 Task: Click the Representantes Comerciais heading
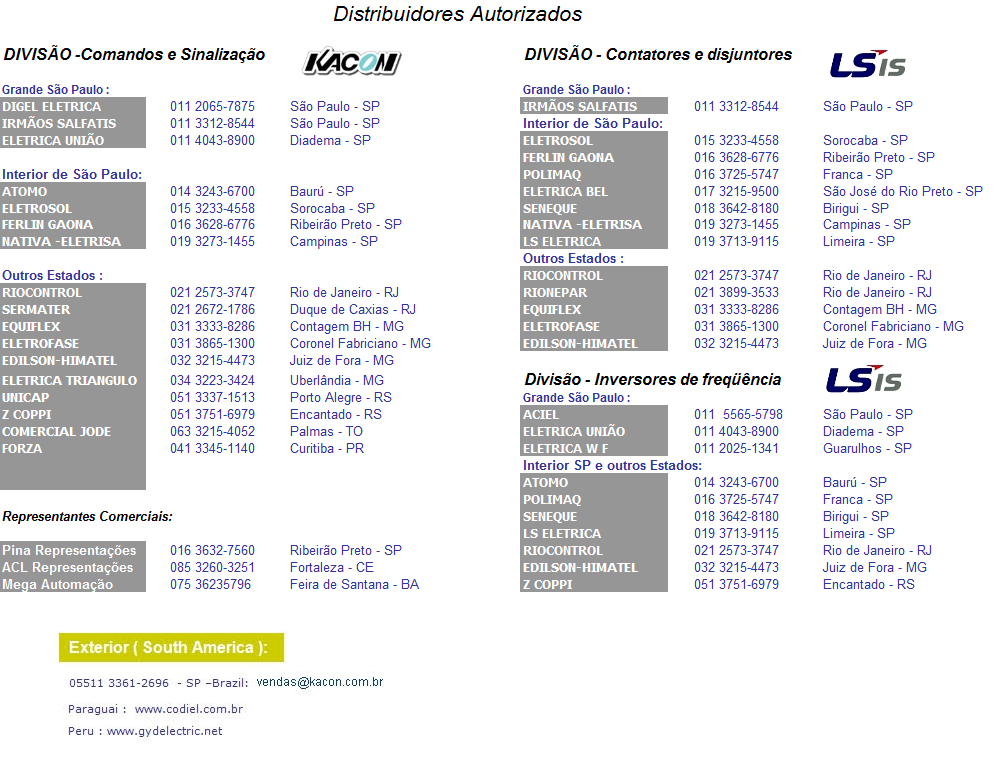pos(88,516)
